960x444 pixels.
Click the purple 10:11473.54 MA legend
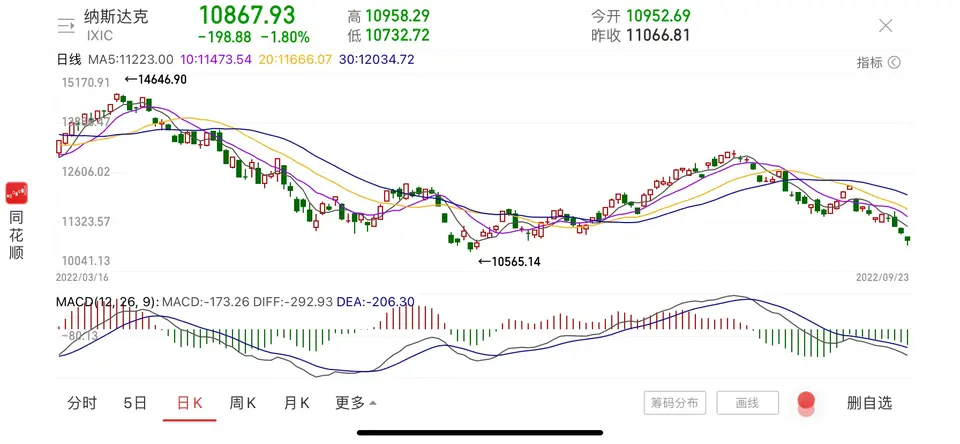216,60
